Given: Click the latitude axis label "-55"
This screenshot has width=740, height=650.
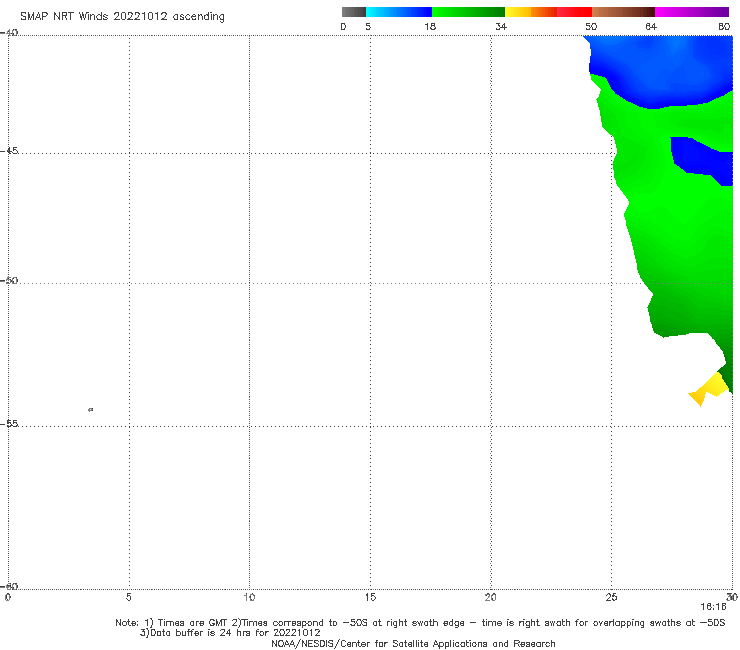Looking at the screenshot, I should (9, 423).
